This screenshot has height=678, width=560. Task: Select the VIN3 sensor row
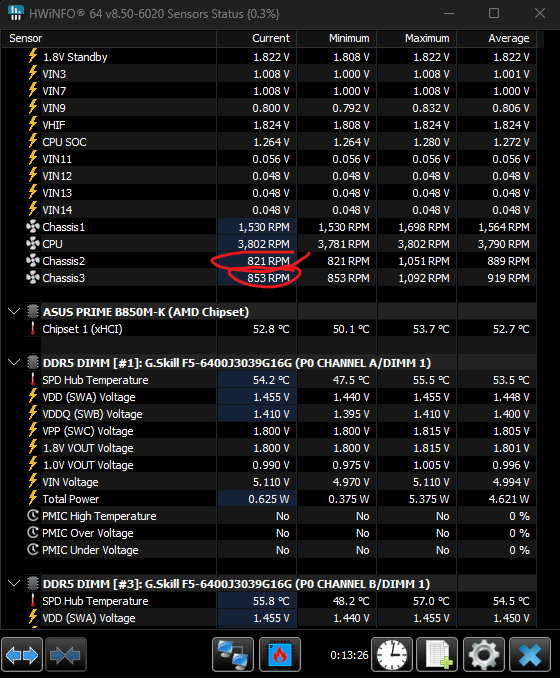[280, 74]
